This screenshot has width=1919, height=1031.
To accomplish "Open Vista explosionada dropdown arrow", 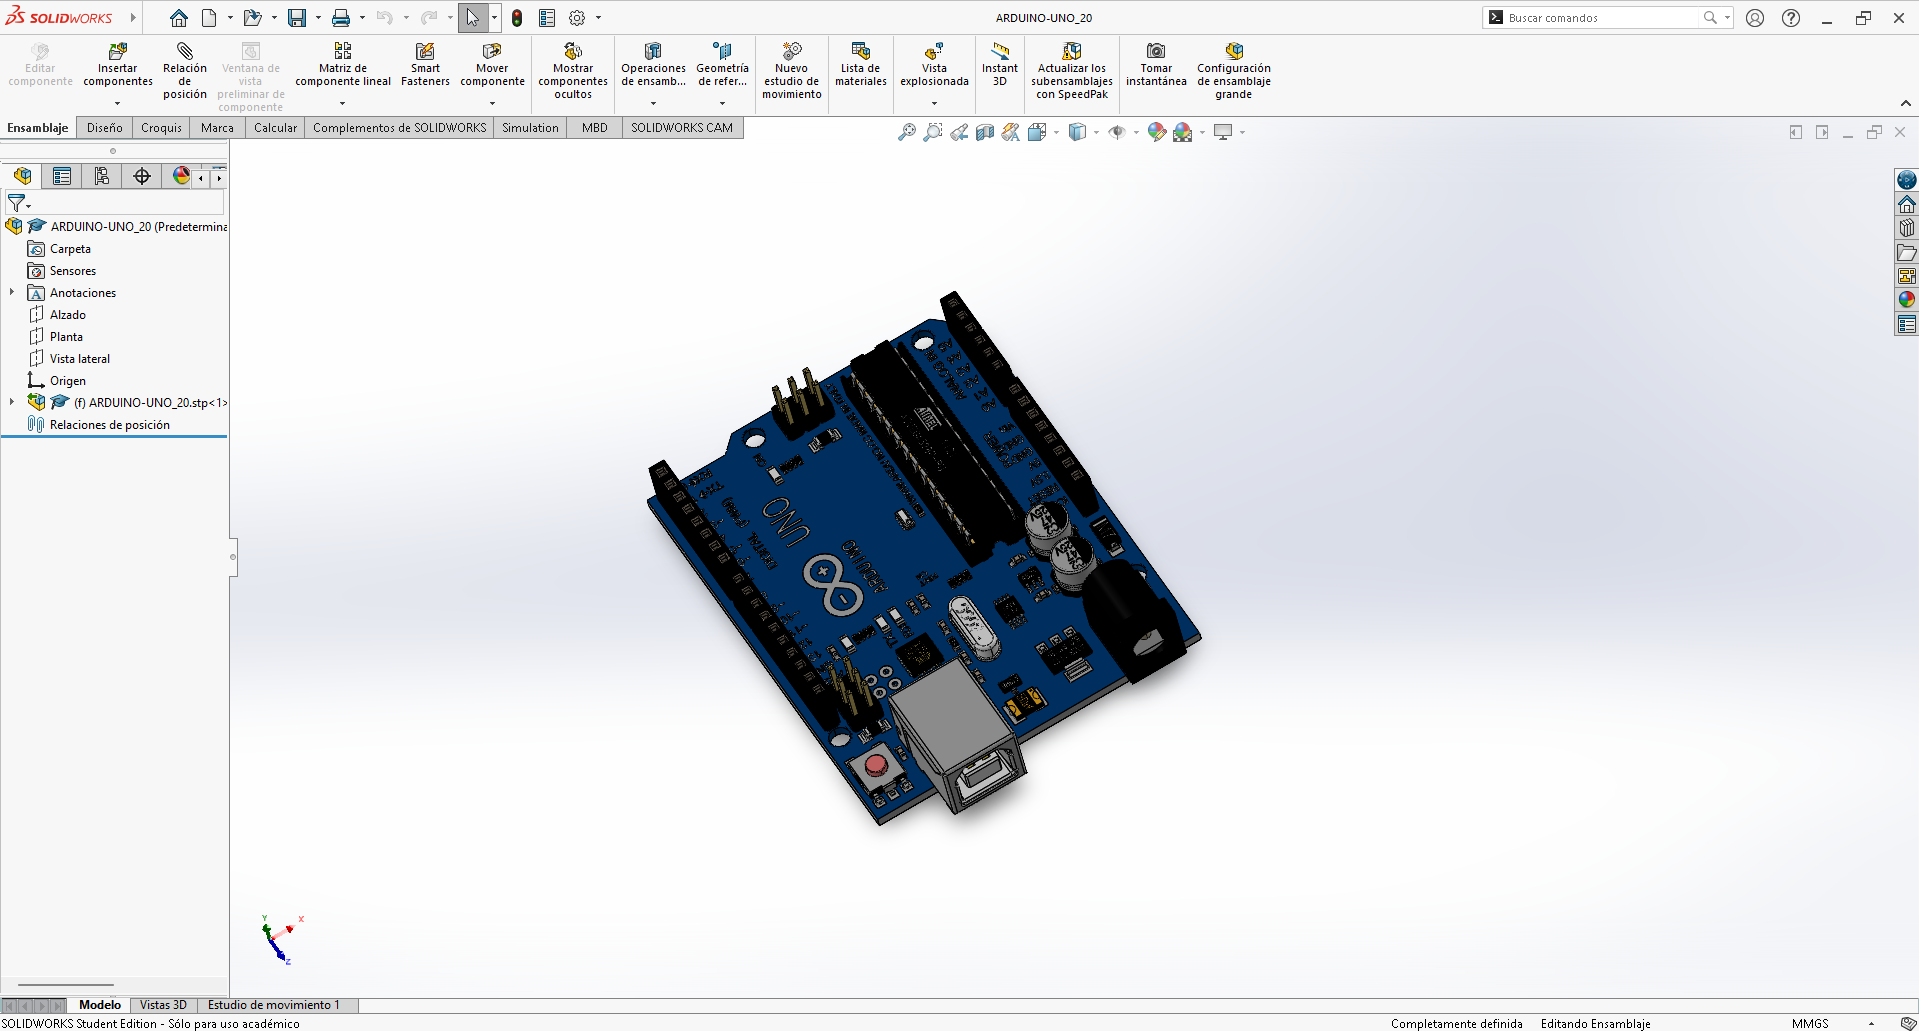I will tap(934, 103).
